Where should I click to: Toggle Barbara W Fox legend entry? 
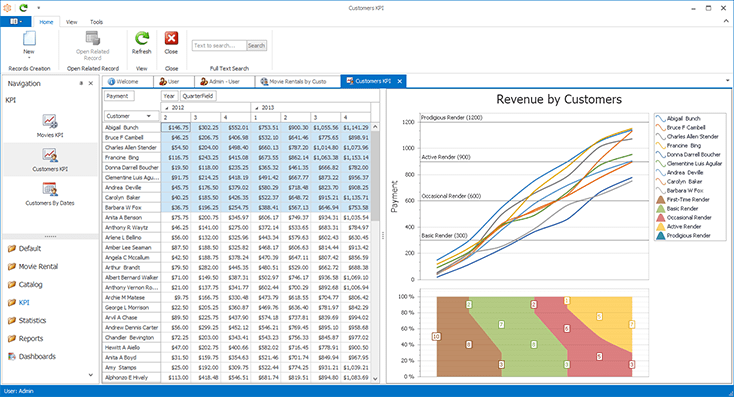tap(679, 191)
